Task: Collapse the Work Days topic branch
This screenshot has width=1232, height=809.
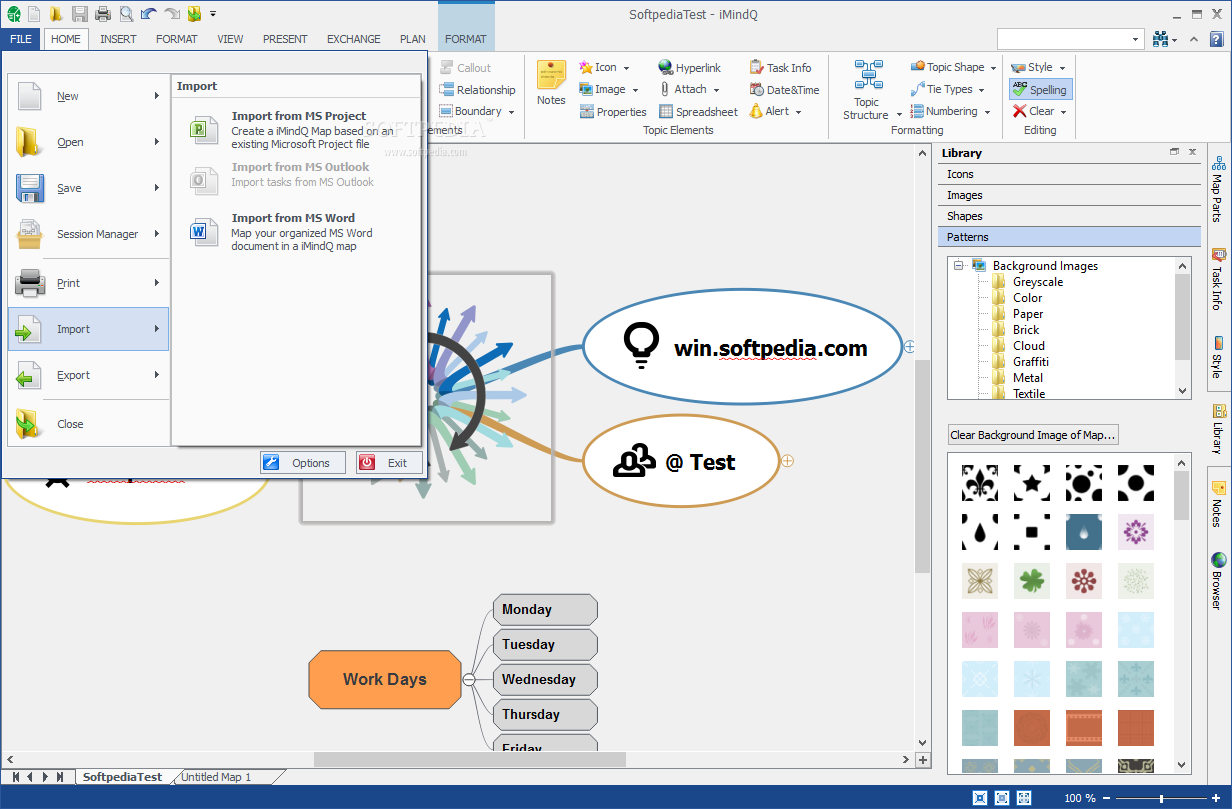Action: [467, 680]
